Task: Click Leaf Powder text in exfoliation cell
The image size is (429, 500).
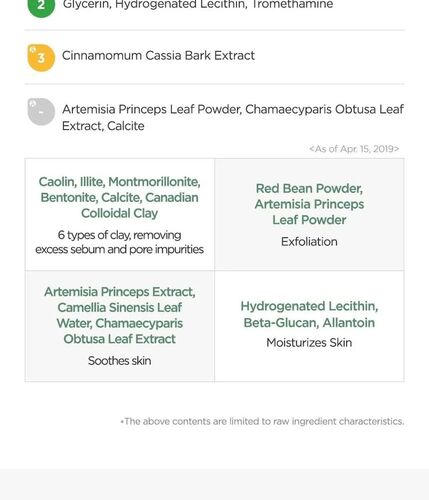Action: 309,220
